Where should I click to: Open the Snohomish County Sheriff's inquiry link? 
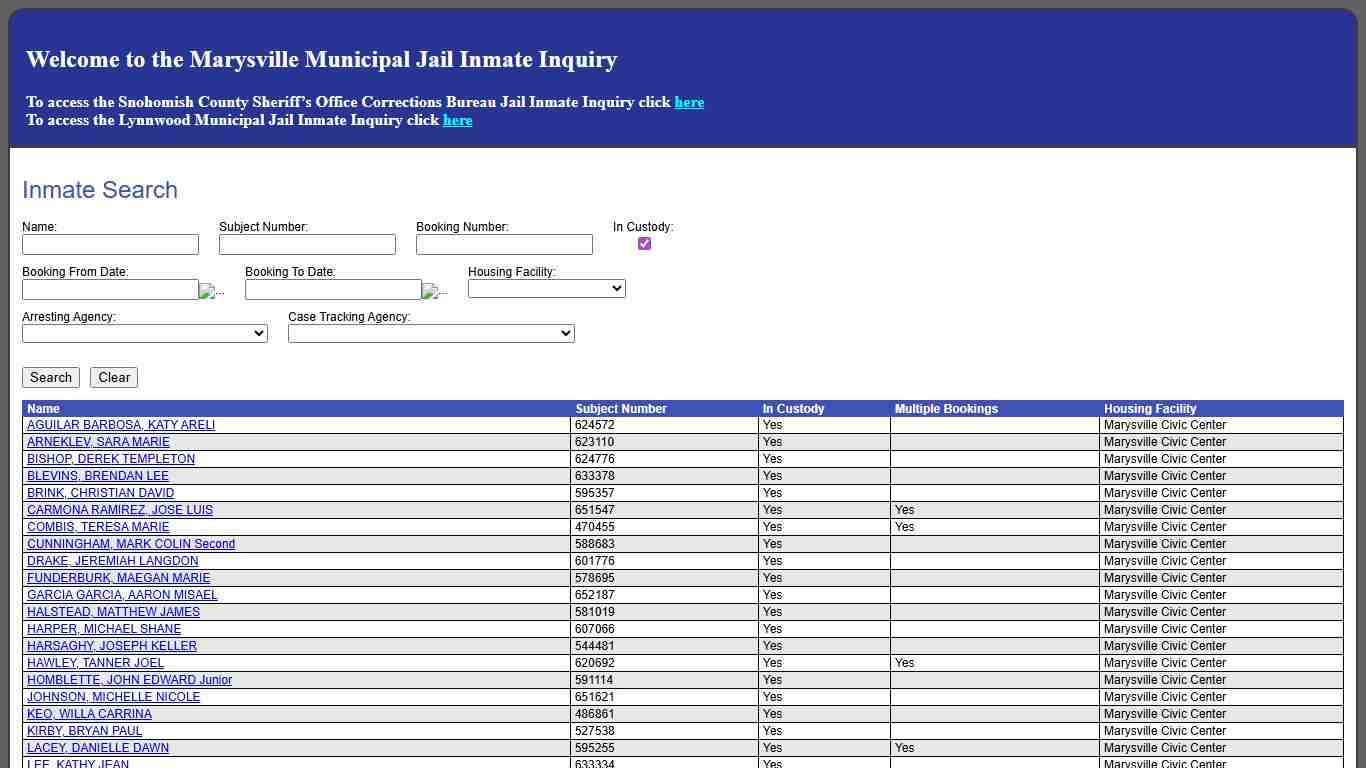(x=689, y=102)
